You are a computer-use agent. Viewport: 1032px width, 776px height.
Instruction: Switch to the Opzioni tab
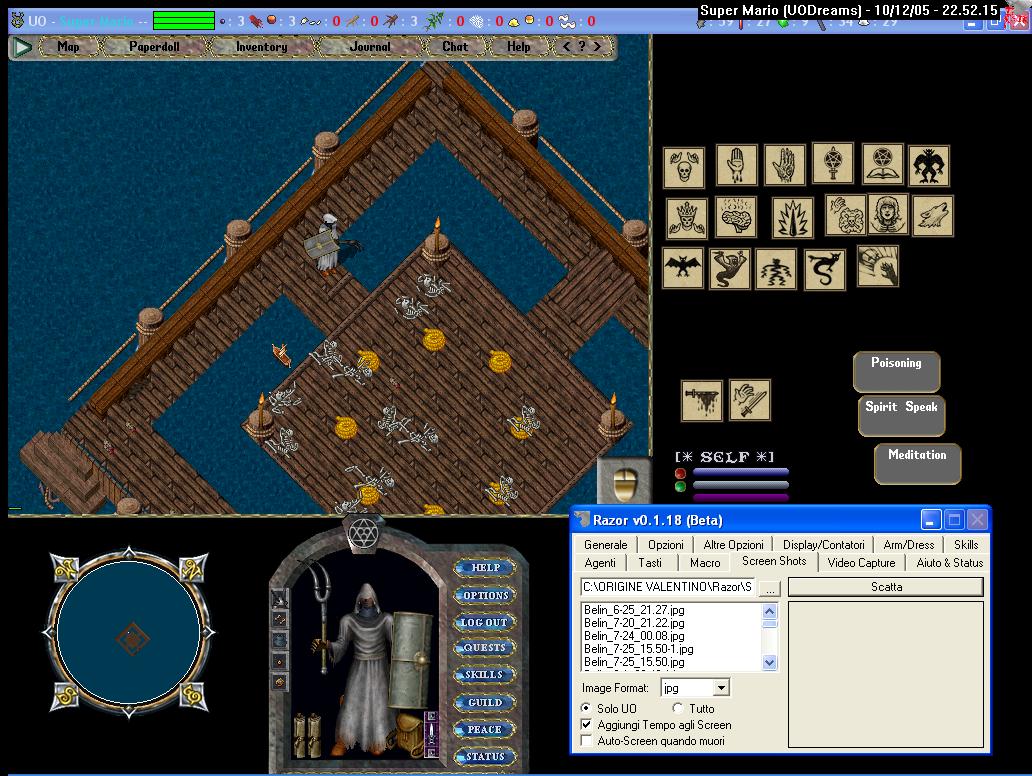(x=666, y=545)
